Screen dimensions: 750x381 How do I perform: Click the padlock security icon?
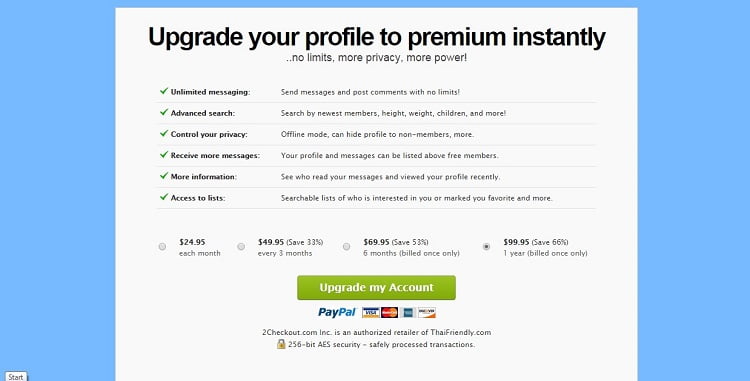281,344
